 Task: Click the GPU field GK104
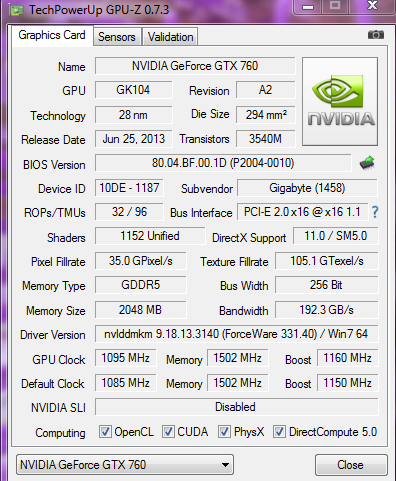[133, 90]
